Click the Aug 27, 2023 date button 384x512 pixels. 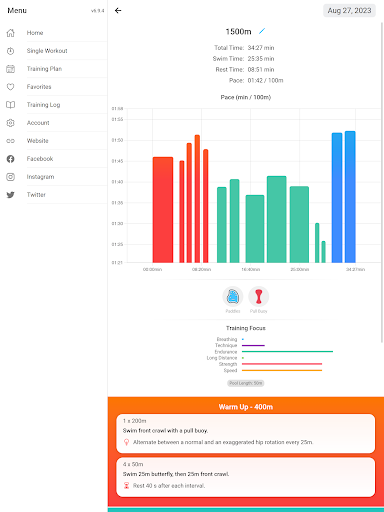click(349, 11)
